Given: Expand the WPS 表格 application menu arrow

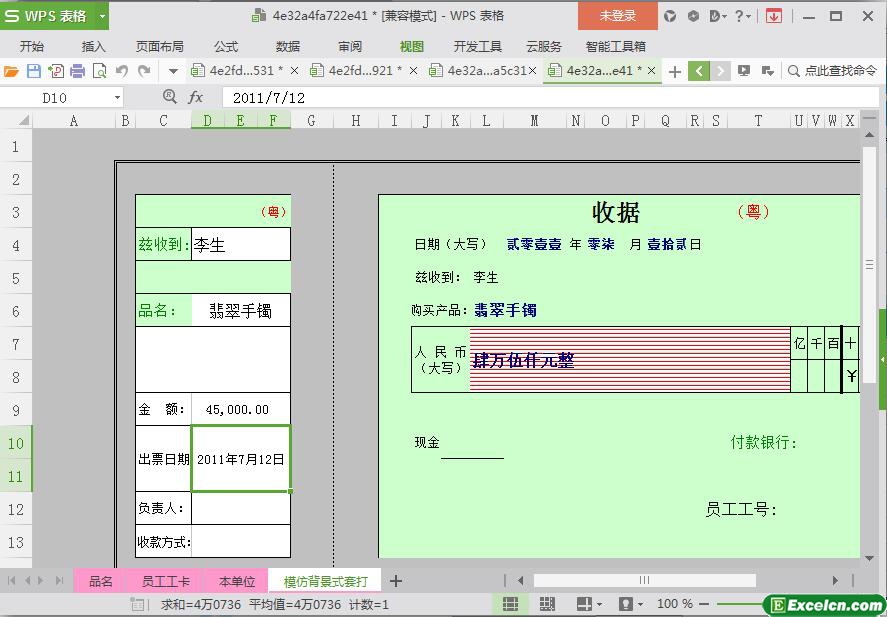Looking at the screenshot, I should [102, 16].
